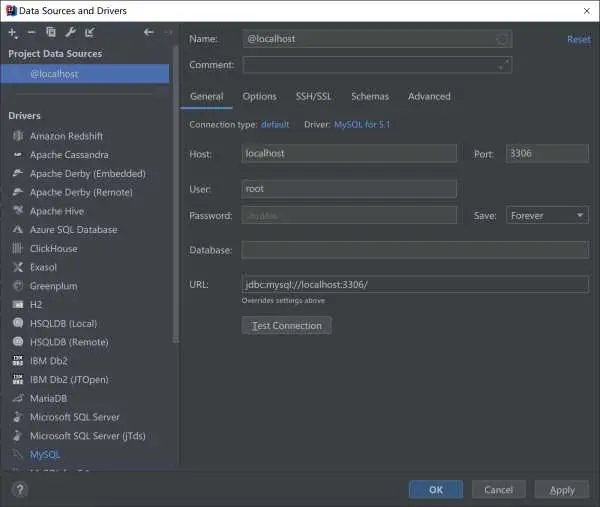Select Apache Derby (Remote) driver
Image resolution: width=600 pixels, height=507 pixels.
click(x=81, y=192)
